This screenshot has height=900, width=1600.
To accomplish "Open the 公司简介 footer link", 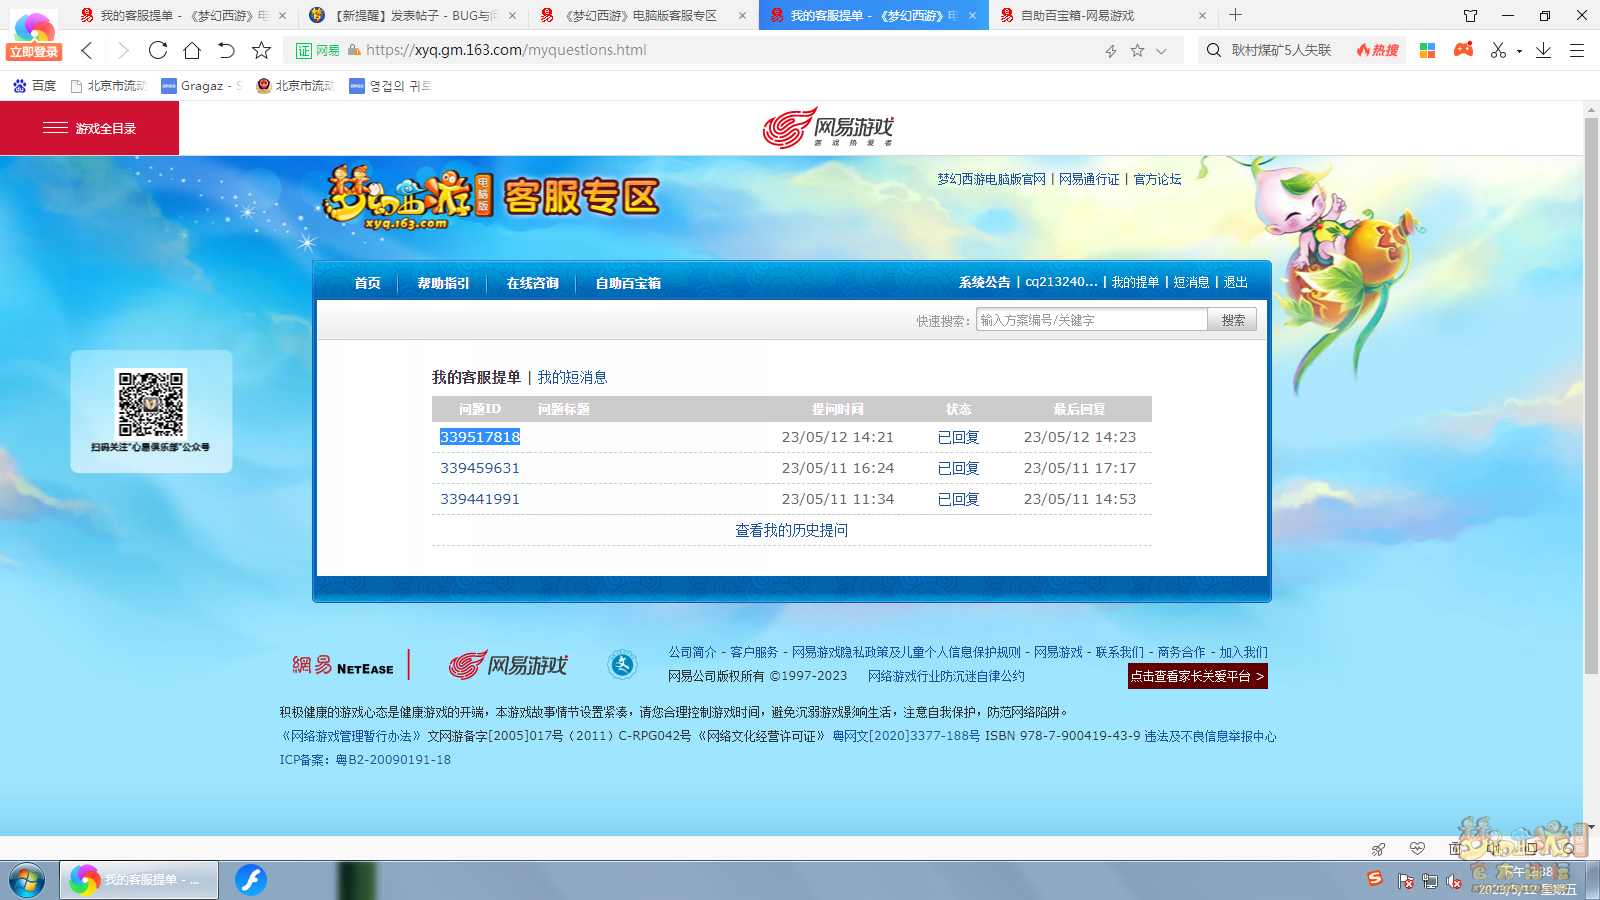I will click(x=692, y=652).
